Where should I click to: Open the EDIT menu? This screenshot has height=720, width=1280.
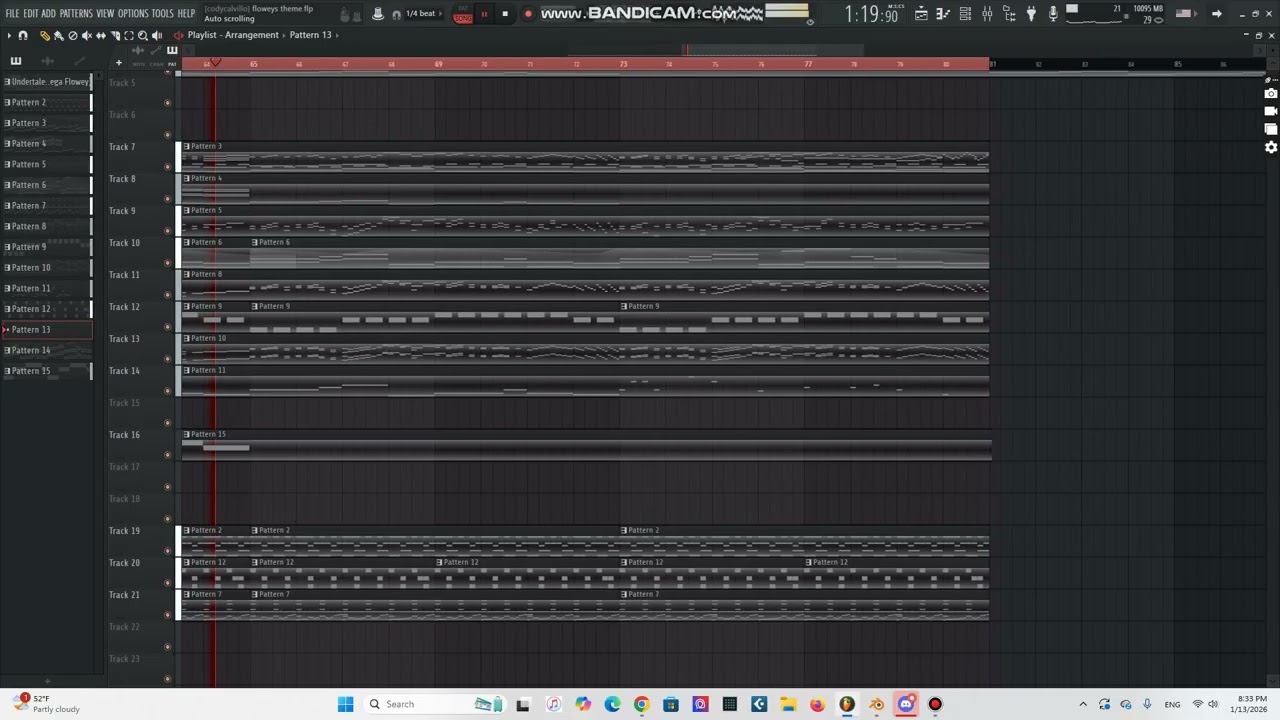pos(31,14)
